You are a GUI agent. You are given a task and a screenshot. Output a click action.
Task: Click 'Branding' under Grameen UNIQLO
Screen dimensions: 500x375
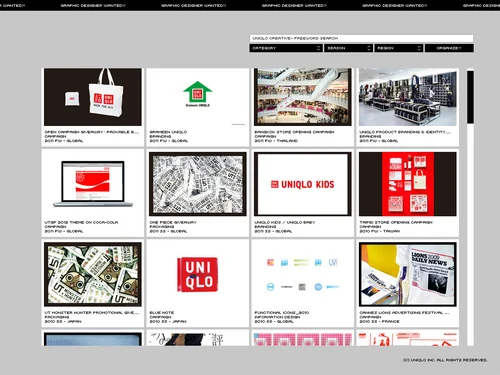coord(160,136)
